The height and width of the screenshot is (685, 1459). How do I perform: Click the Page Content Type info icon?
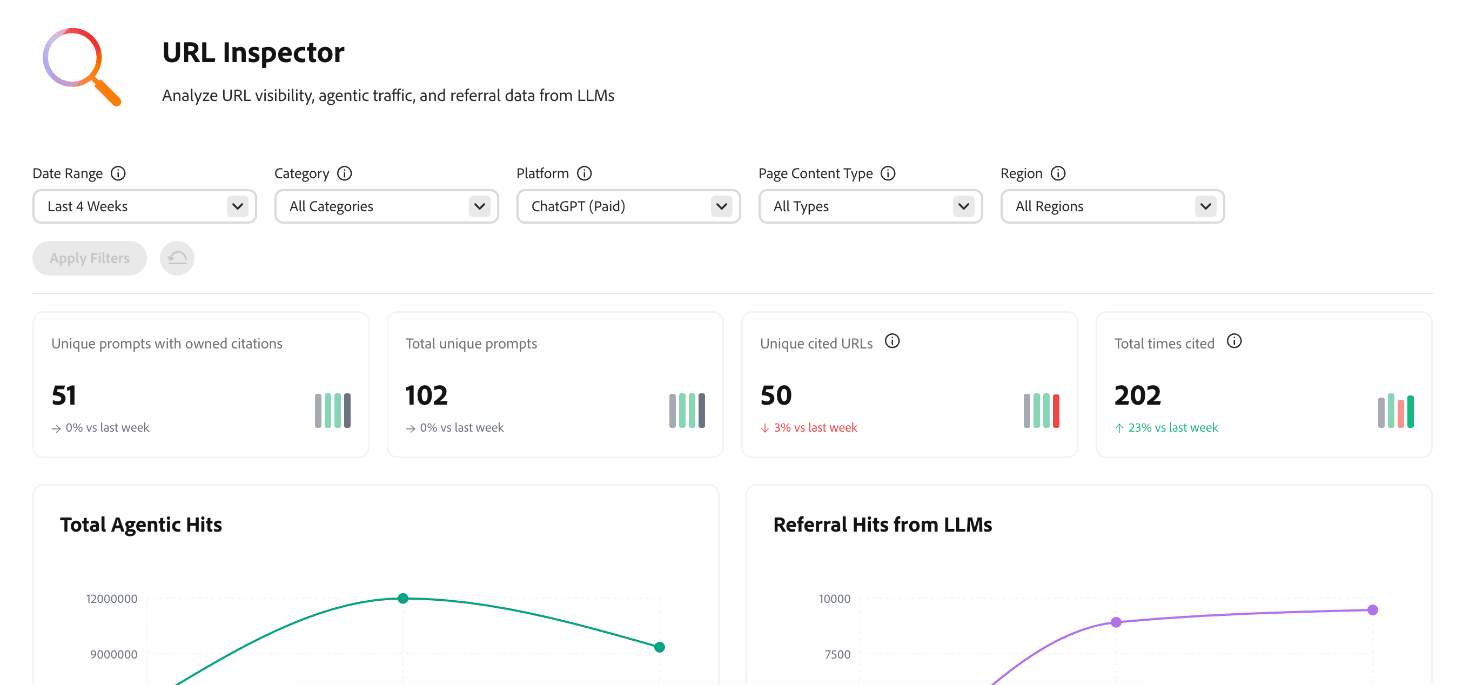coord(888,173)
